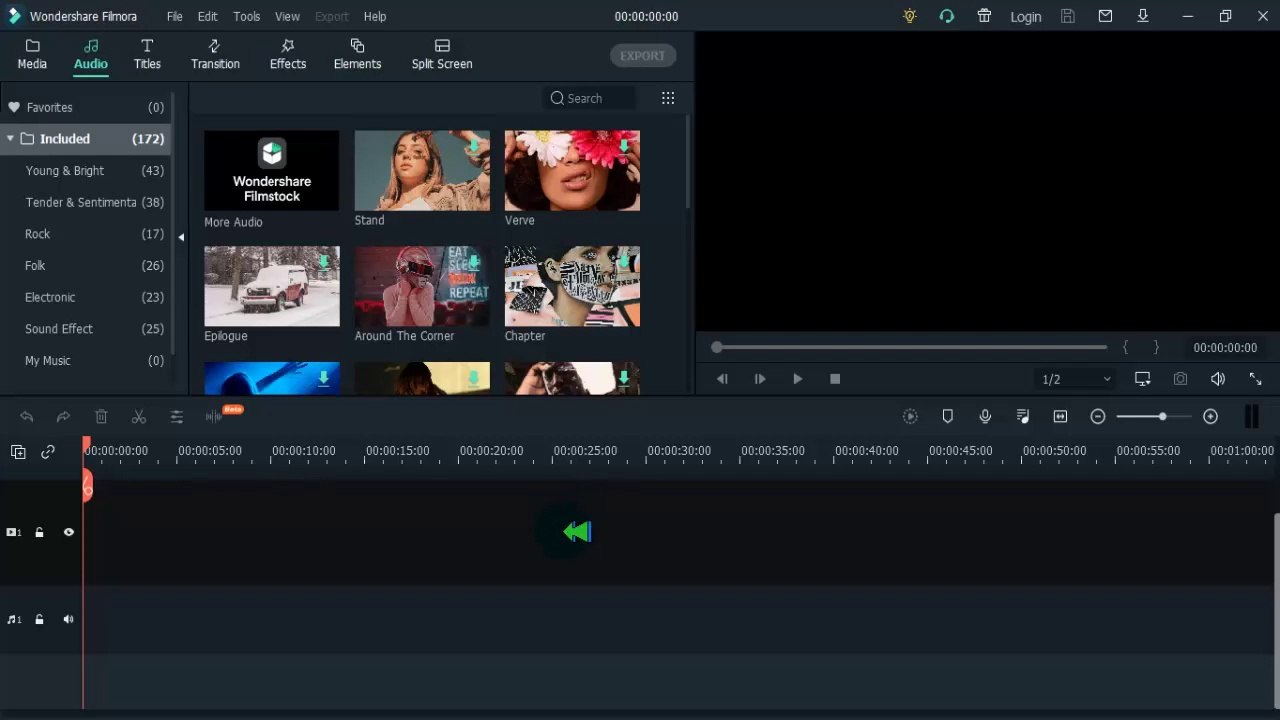This screenshot has height=720, width=1280.
Task: Select the Stand audio thumbnail
Action: (x=422, y=170)
